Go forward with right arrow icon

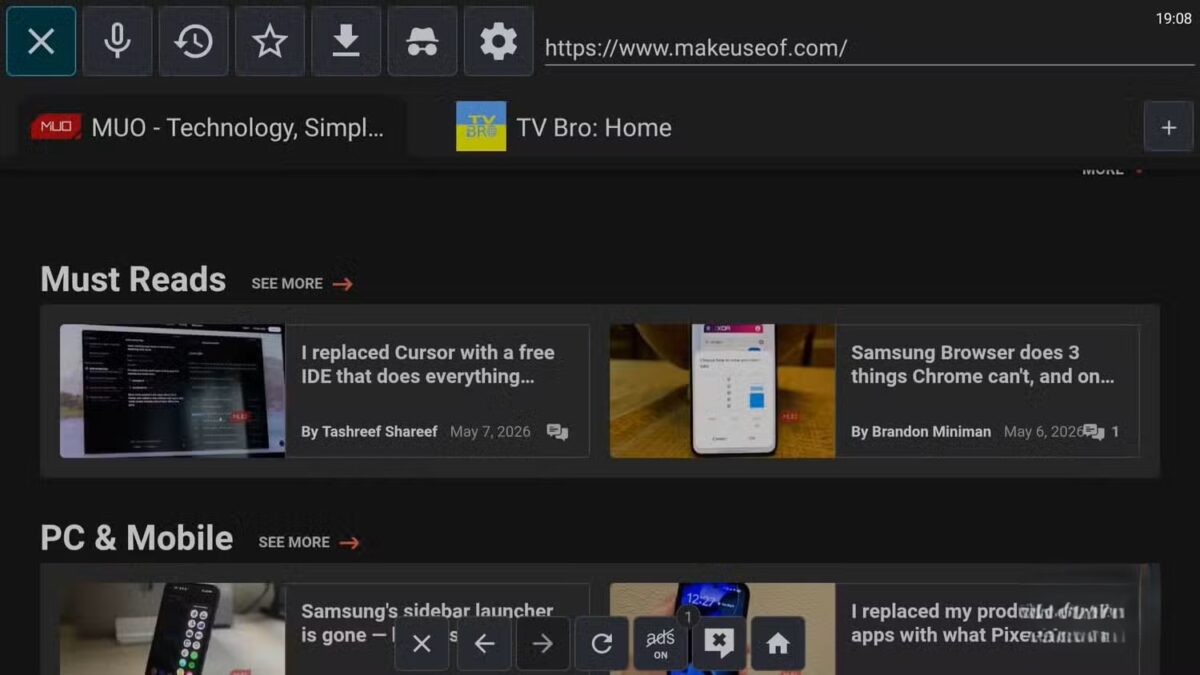tap(543, 644)
